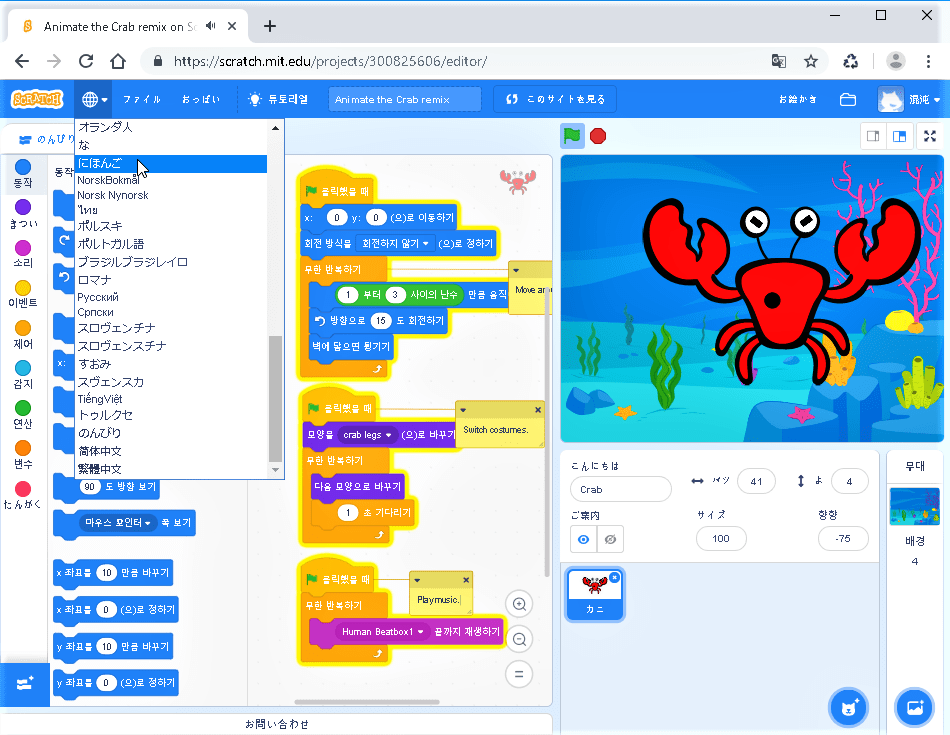
Task: Select にほんご in language list
Action: point(171,164)
